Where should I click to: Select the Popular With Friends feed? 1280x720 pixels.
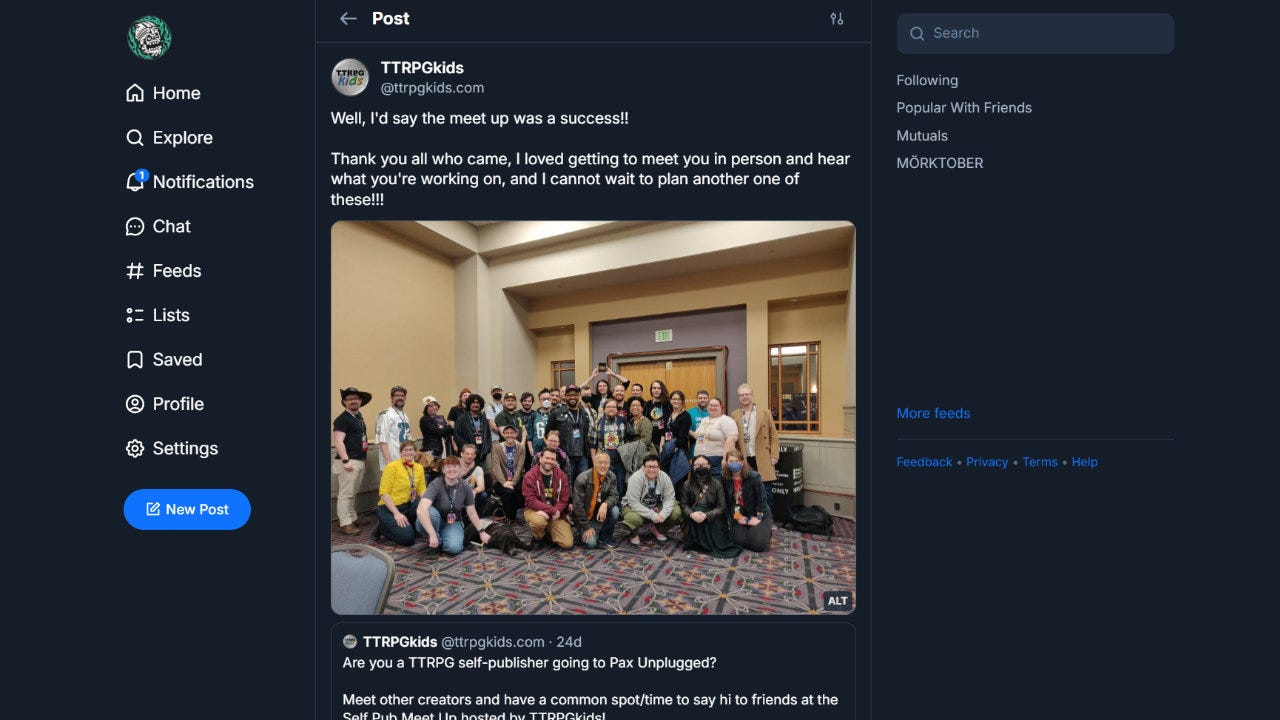pyautogui.click(x=964, y=107)
